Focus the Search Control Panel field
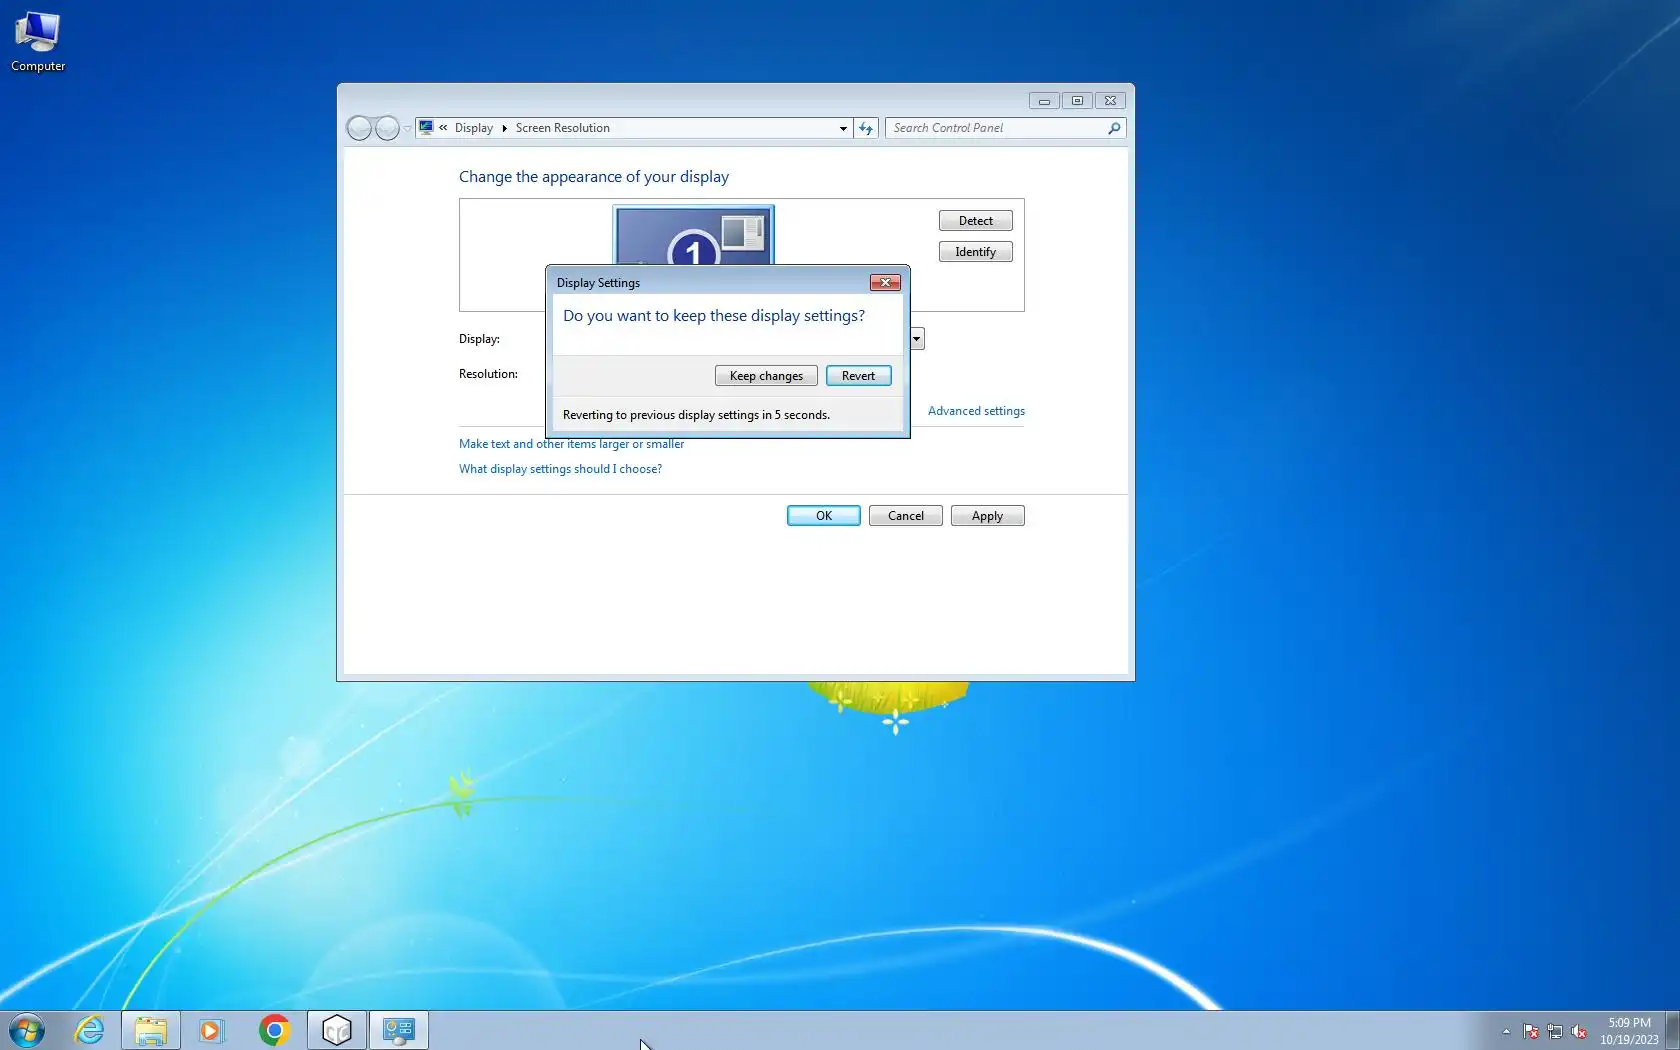The width and height of the screenshot is (1680, 1050). [x=1006, y=128]
